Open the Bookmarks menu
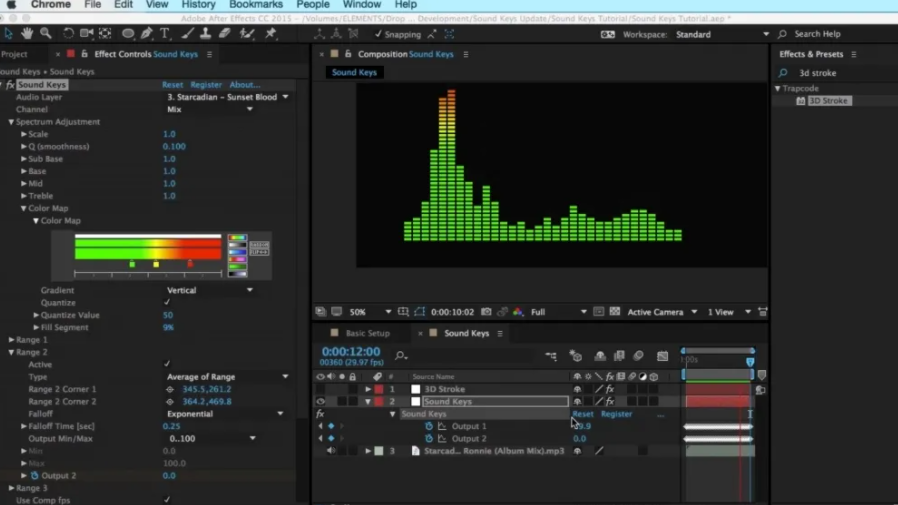This screenshot has width=898, height=505. point(255,5)
